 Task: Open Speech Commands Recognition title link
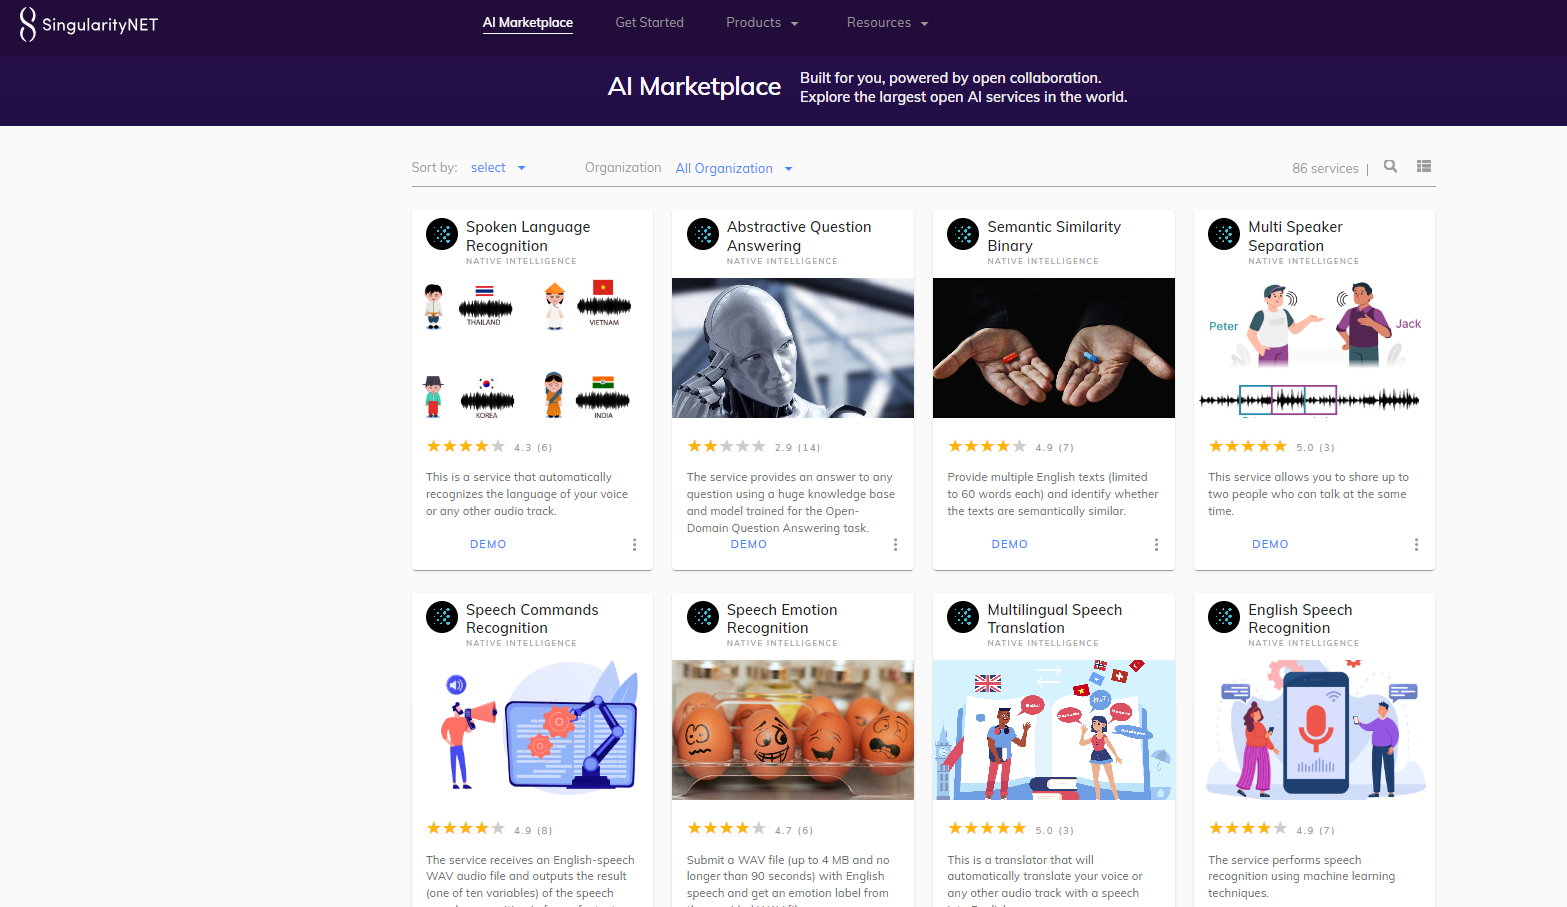pos(532,619)
